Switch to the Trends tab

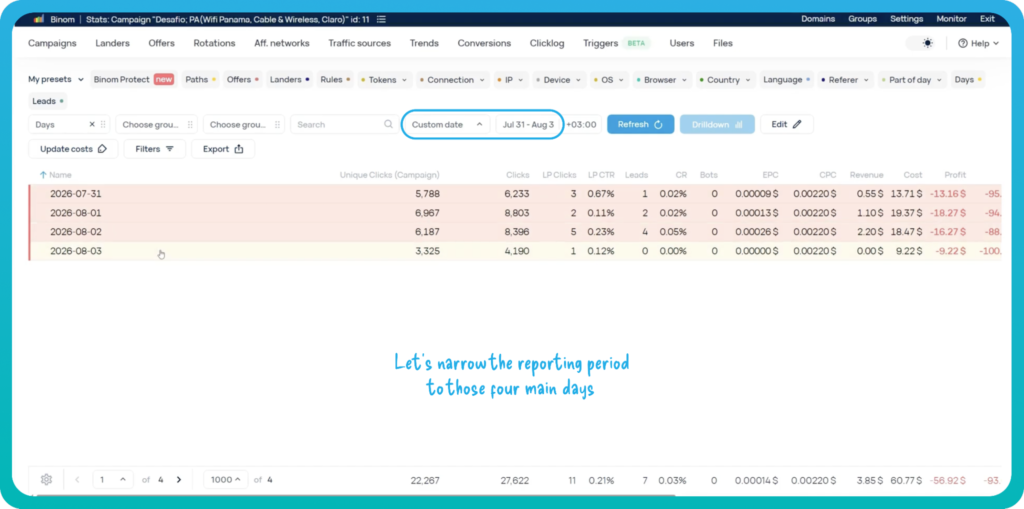pos(424,43)
